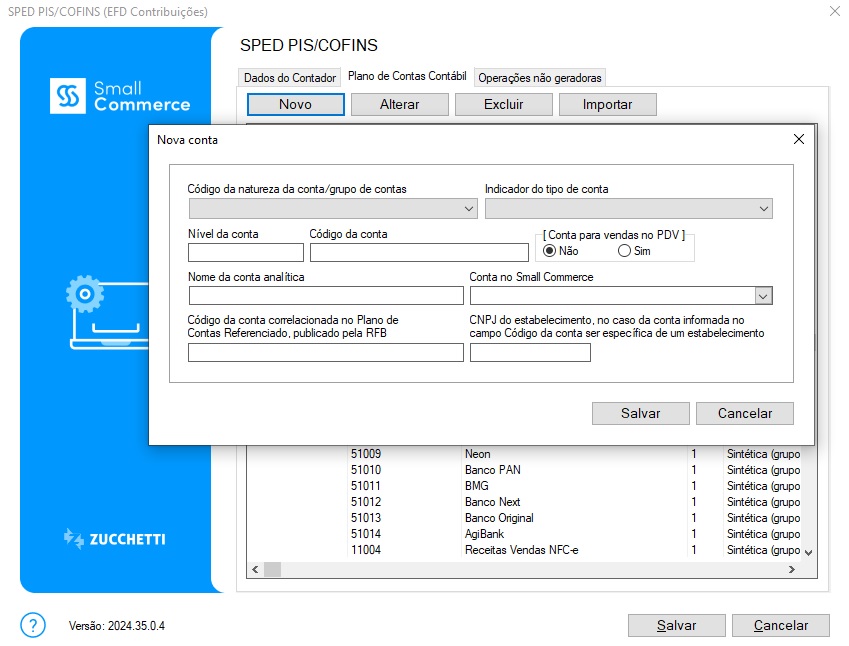This screenshot has width=849, height=646.
Task: Select the Sim radio button
Action: pos(625,251)
